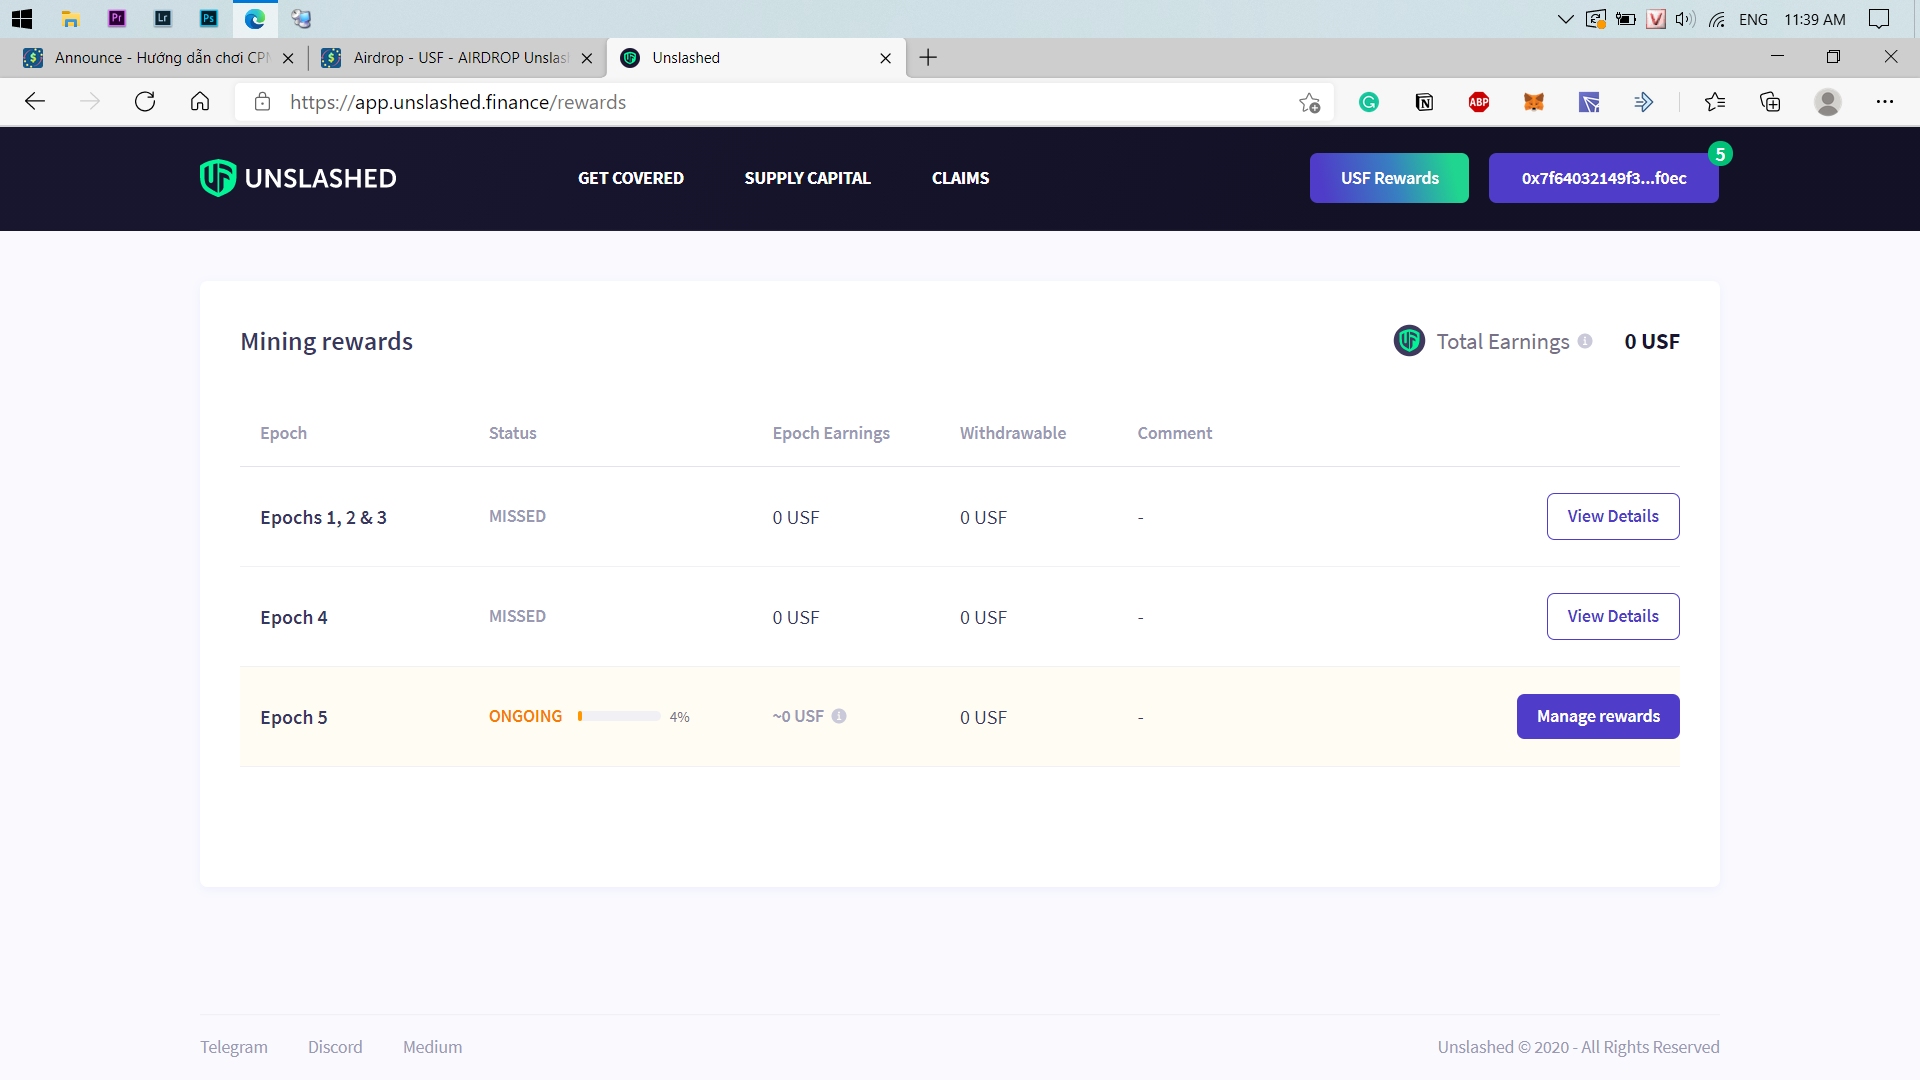
Task: Open Notion web clipper extension
Action: click(1424, 102)
